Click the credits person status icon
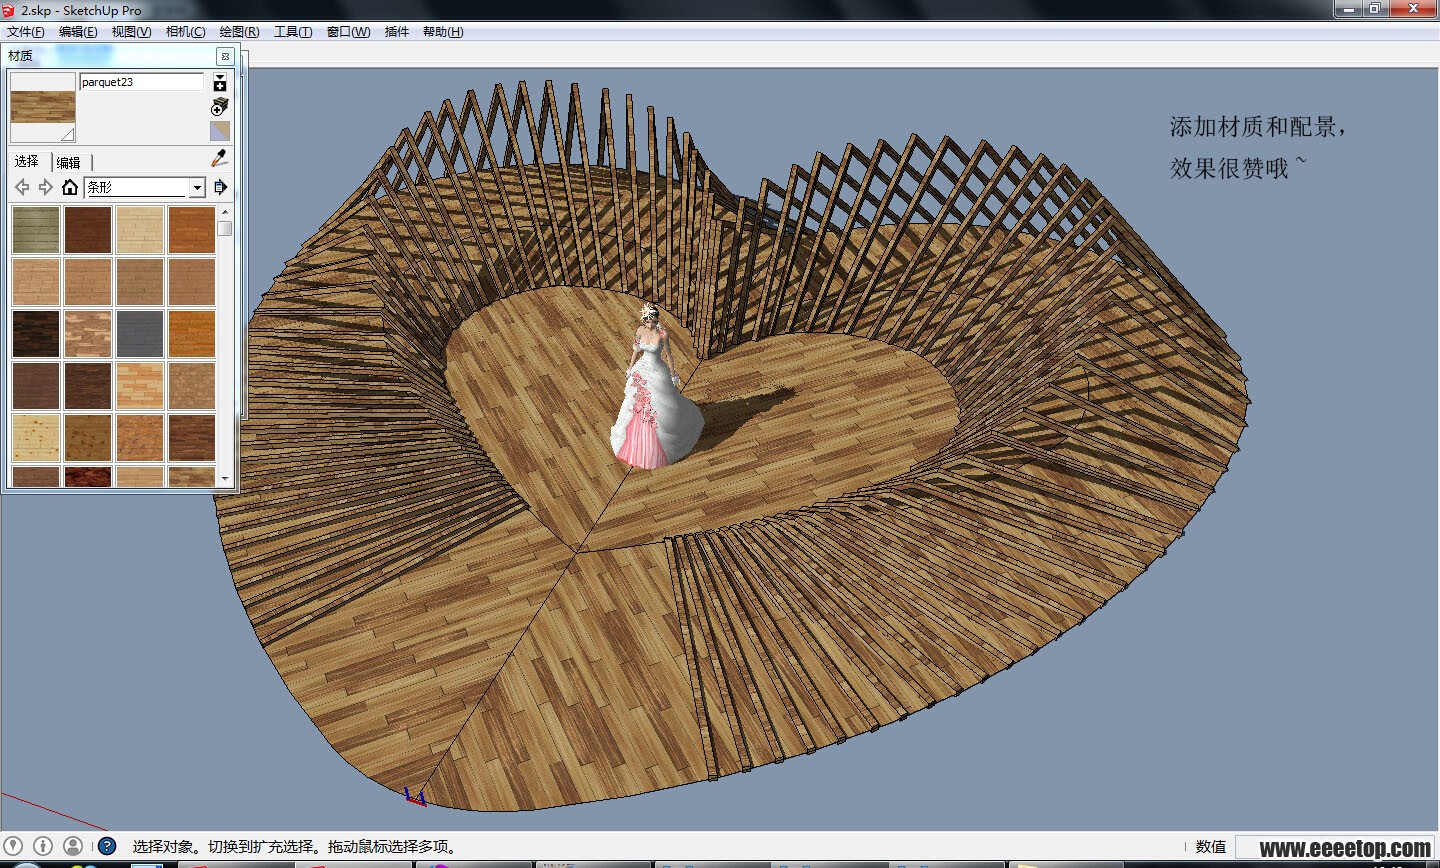This screenshot has height=868, width=1440. (43, 846)
